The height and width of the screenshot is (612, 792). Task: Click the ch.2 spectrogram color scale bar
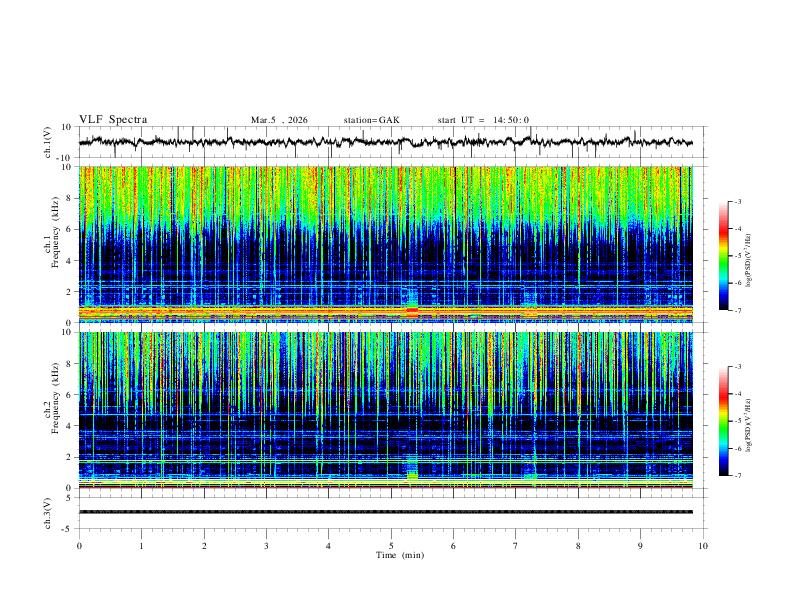tap(723, 421)
